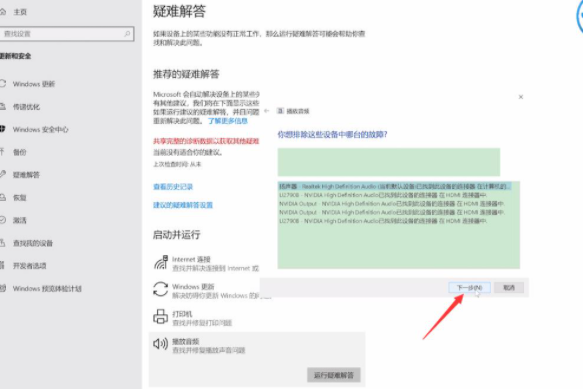Open the Windows 更新 sidebar item
This screenshot has height=389, width=585.
tap(34, 84)
